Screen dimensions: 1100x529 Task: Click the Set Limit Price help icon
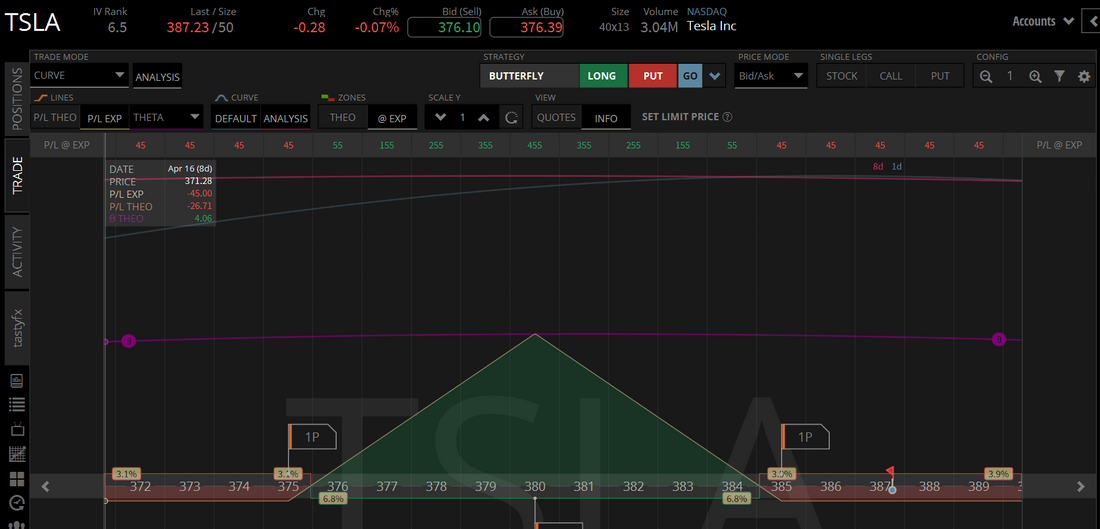click(727, 117)
